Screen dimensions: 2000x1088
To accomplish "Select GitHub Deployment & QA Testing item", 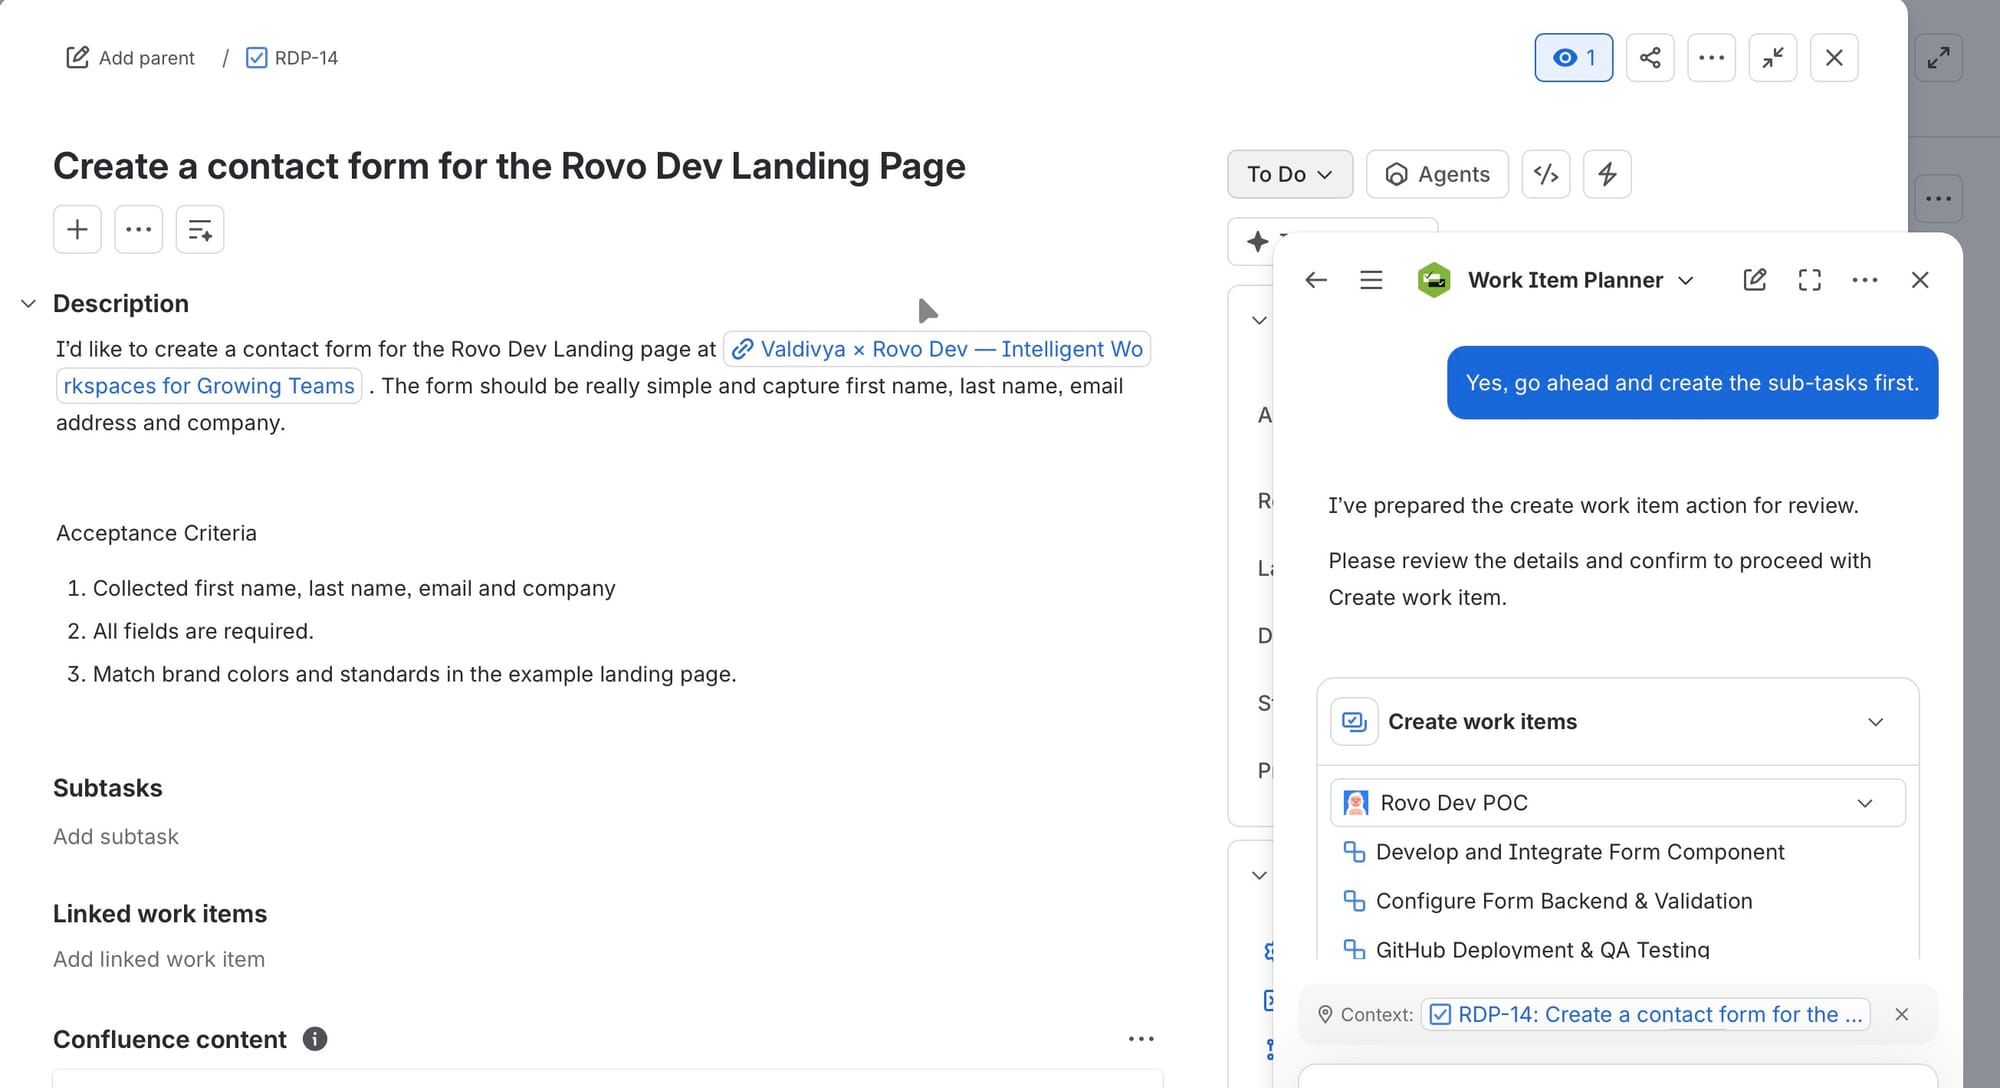I will point(1526,949).
